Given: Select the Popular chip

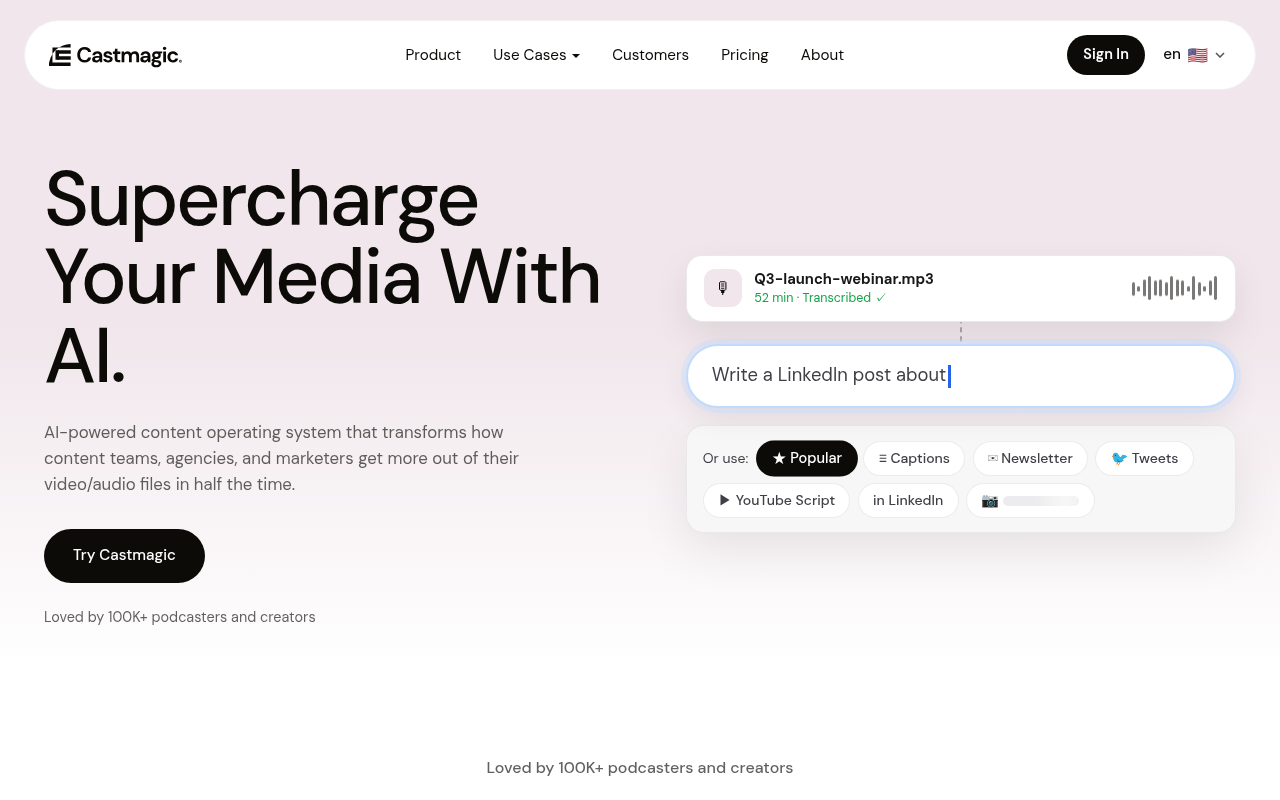Looking at the screenshot, I should pyautogui.click(x=807, y=458).
